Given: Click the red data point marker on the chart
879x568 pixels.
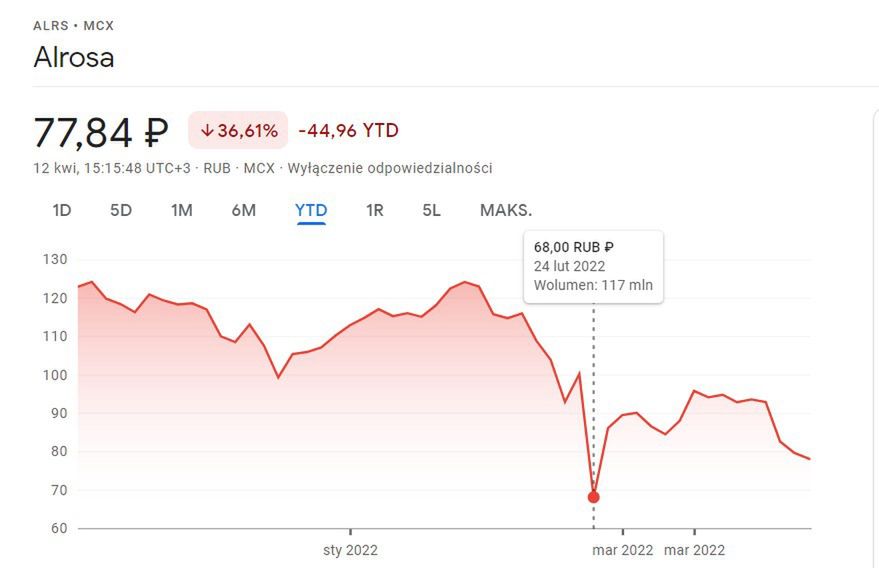Looking at the screenshot, I should tap(593, 497).
